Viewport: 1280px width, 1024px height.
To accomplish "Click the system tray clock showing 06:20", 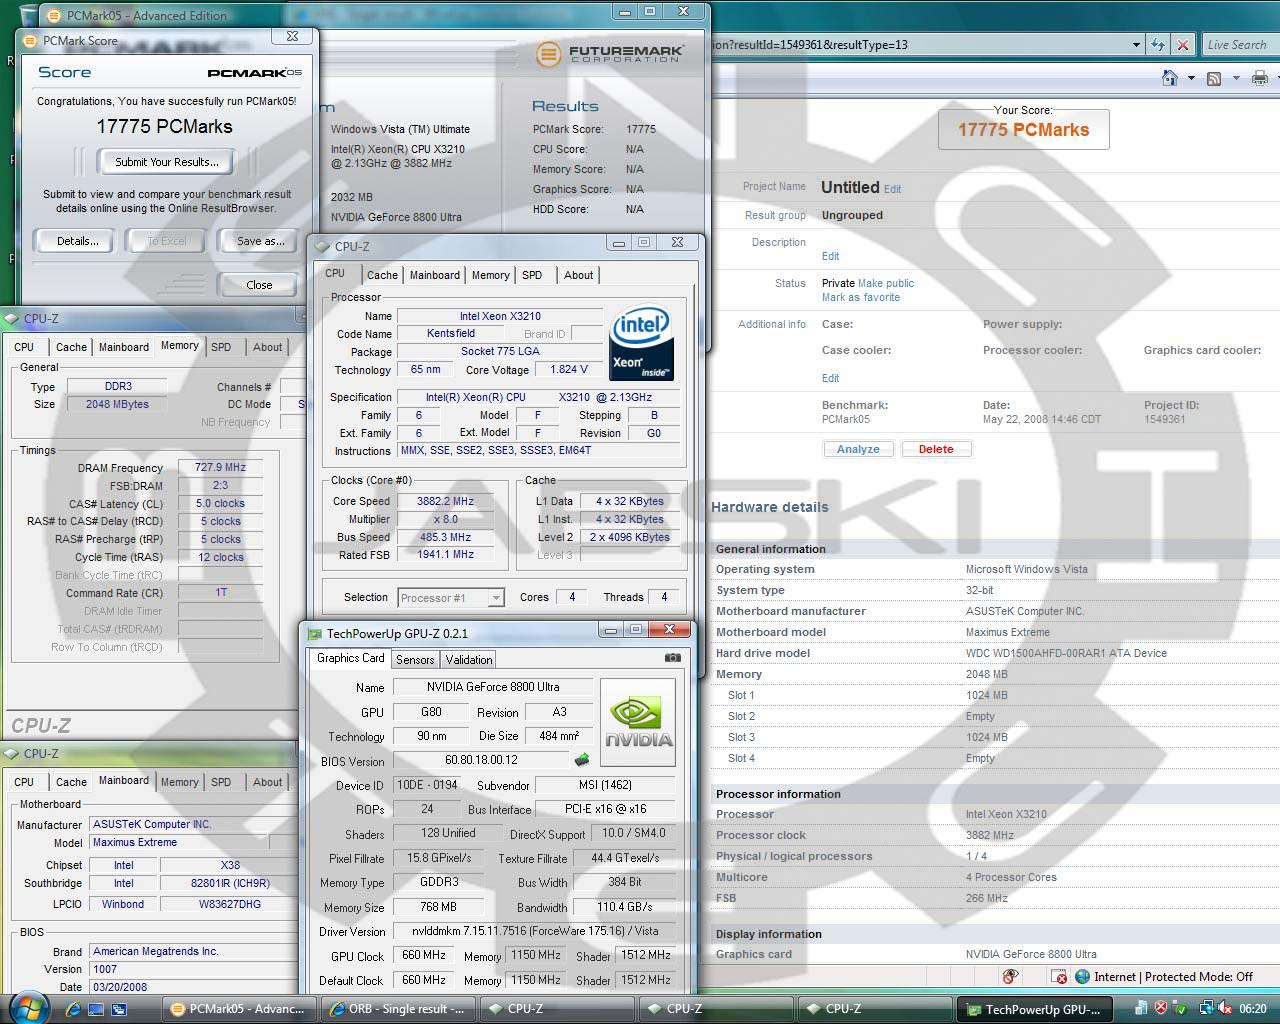I will tap(1253, 1009).
